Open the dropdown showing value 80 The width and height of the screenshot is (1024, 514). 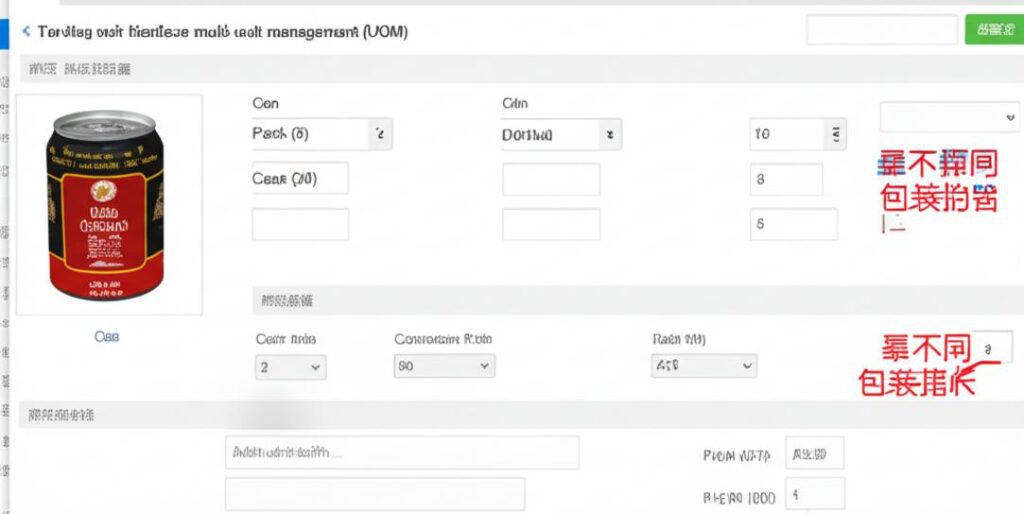click(x=444, y=367)
